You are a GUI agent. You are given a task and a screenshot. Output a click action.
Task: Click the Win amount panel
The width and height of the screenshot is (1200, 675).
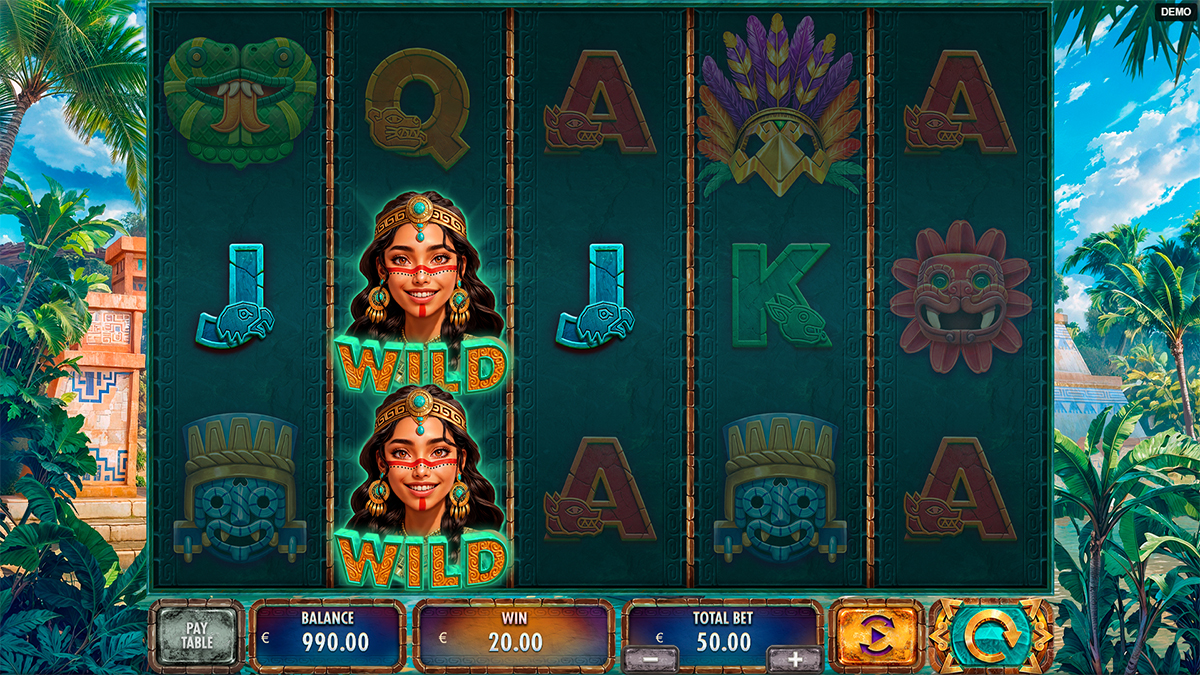click(x=515, y=634)
